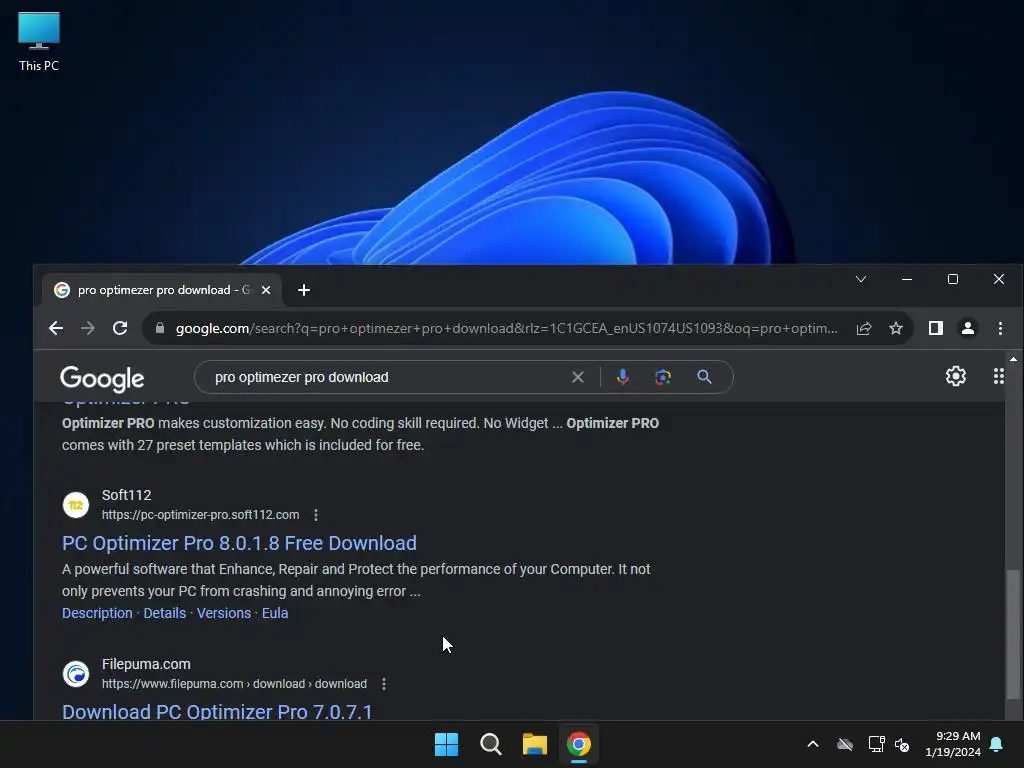Click the page vertical scrollbar thumb
Image resolution: width=1024 pixels, height=768 pixels.
pos(1013,634)
